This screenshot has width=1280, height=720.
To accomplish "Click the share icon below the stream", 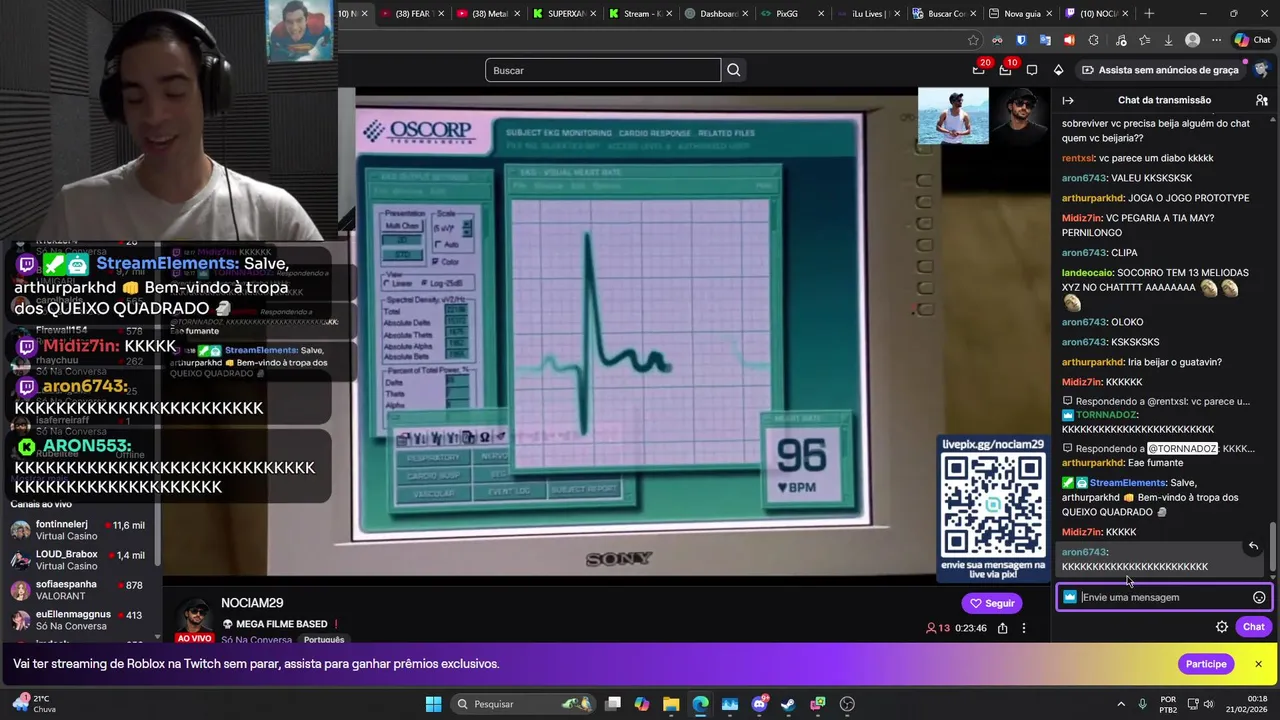I will click(x=1002, y=628).
